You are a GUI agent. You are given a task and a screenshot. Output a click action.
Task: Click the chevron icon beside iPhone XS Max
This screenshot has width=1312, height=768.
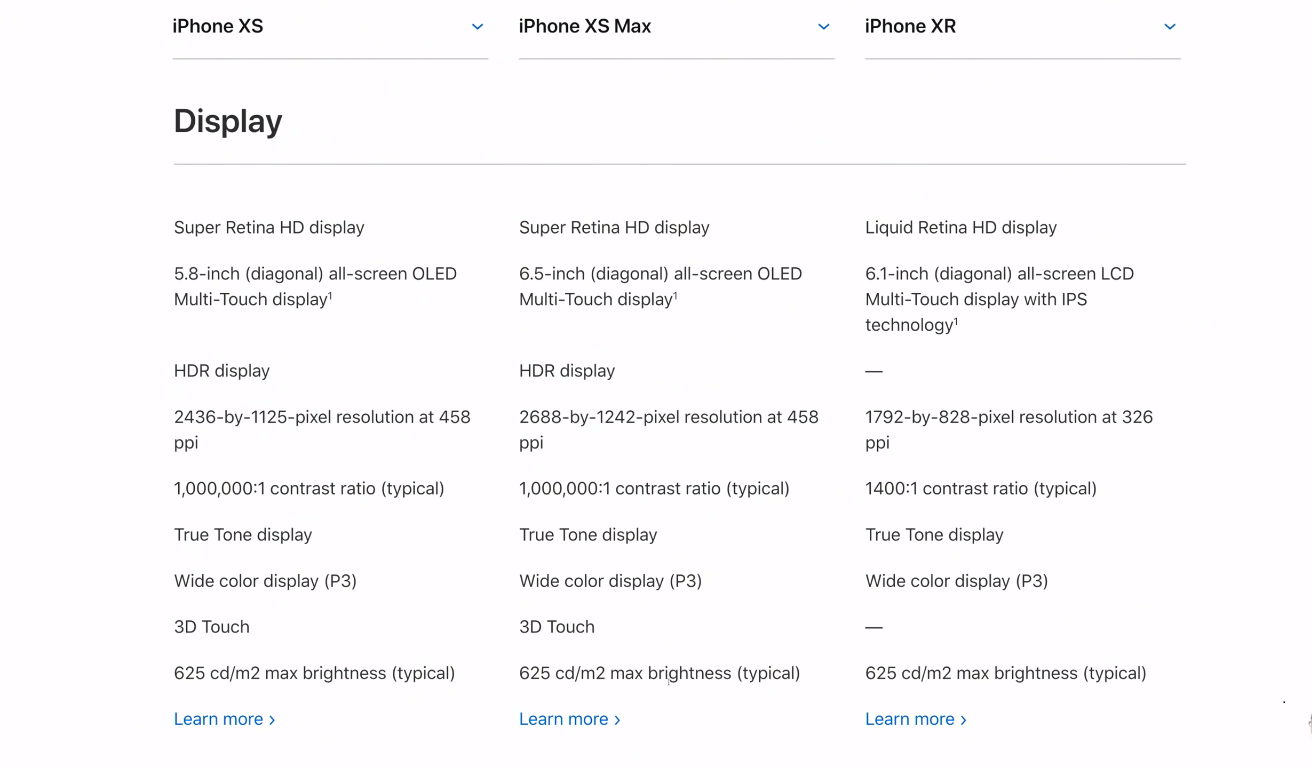(823, 27)
